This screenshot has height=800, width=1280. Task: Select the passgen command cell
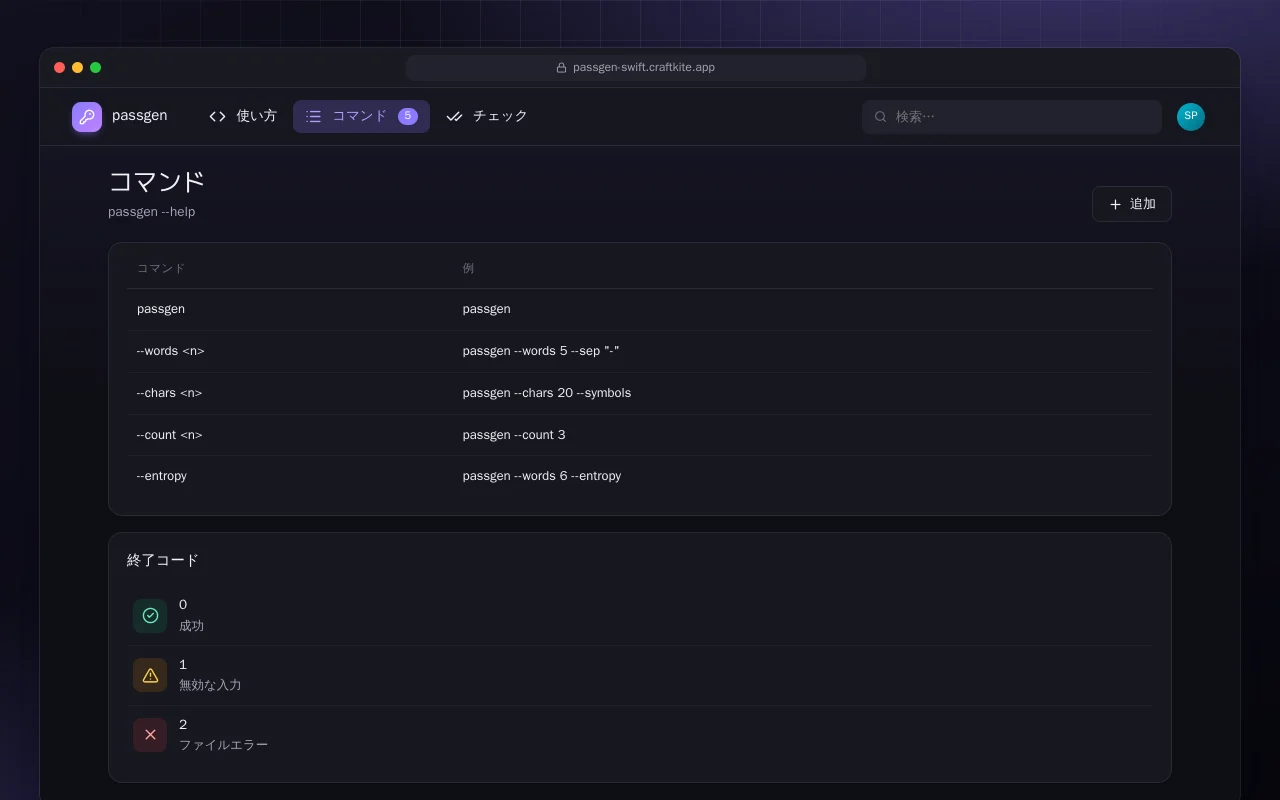[x=161, y=309]
